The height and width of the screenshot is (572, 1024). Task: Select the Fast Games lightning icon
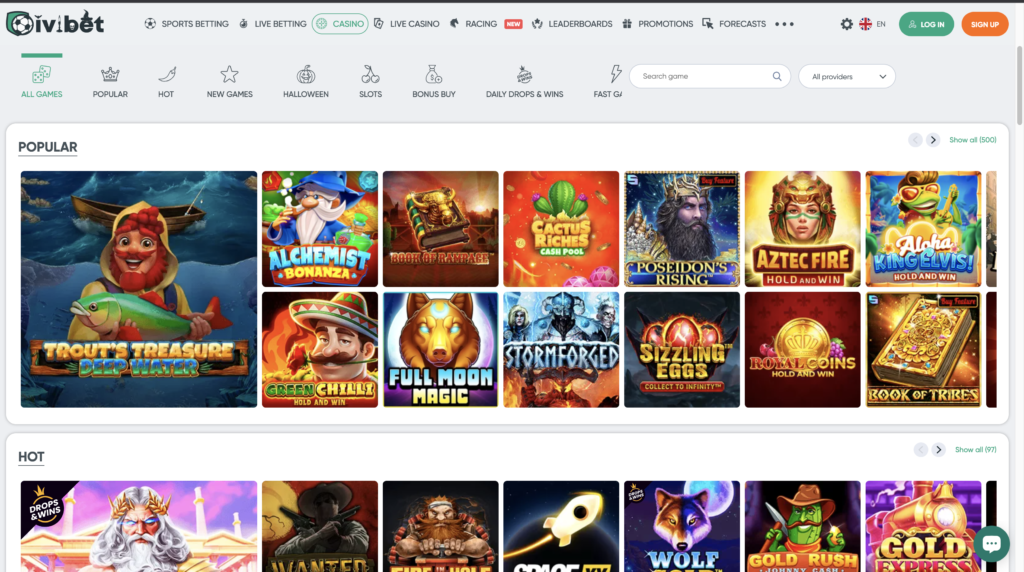[x=615, y=74]
